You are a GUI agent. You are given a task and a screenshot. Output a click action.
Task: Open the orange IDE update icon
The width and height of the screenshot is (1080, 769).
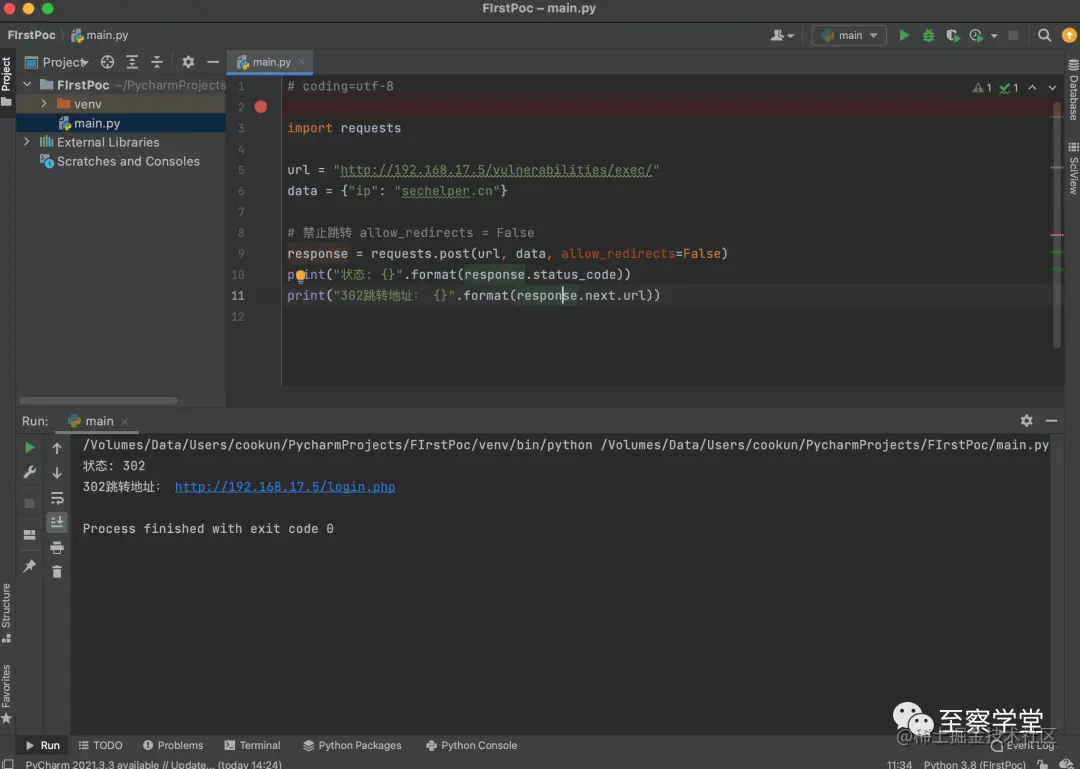[x=1069, y=35]
